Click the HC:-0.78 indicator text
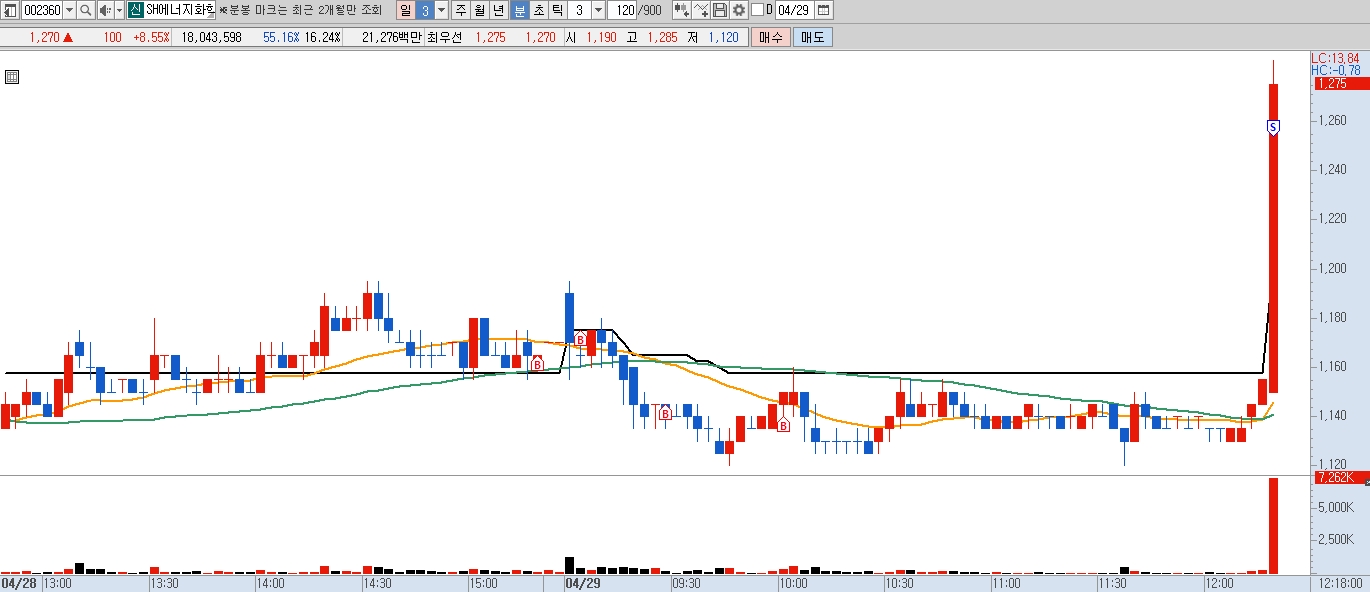This screenshot has width=1370, height=592. (x=1336, y=70)
